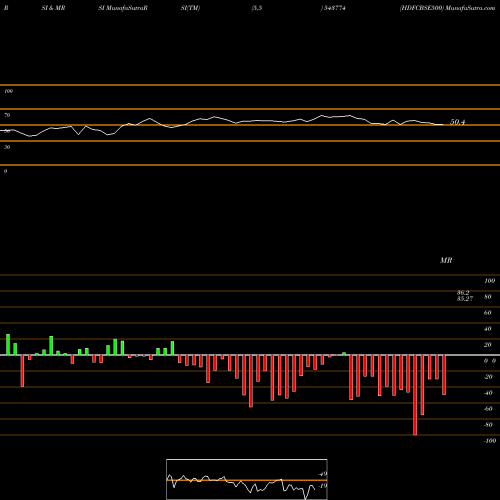Click the '40' label on MR axis

pyautogui.click(x=488, y=329)
